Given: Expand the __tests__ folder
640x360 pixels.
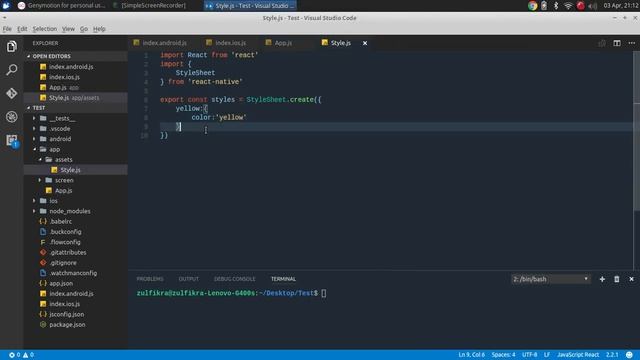Looking at the screenshot, I should tap(34, 118).
